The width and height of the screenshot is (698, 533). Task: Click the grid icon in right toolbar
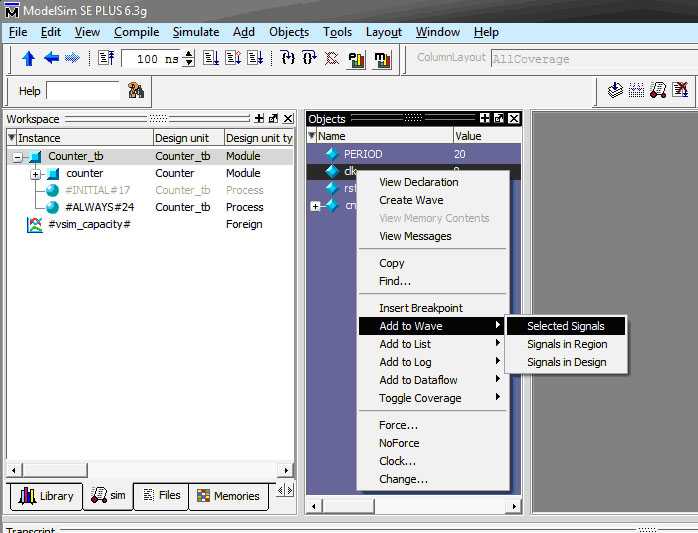(637, 90)
